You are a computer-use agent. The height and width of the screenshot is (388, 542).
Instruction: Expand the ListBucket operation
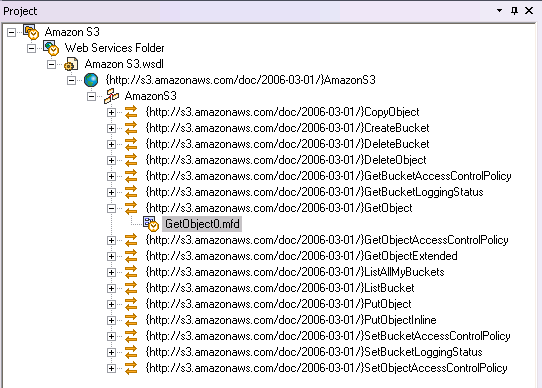point(111,288)
